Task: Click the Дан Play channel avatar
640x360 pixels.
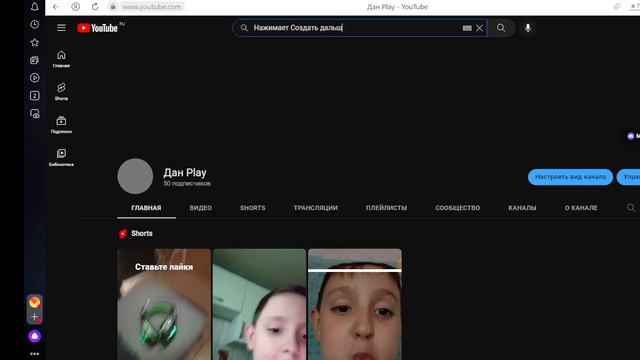Action: pos(135,176)
